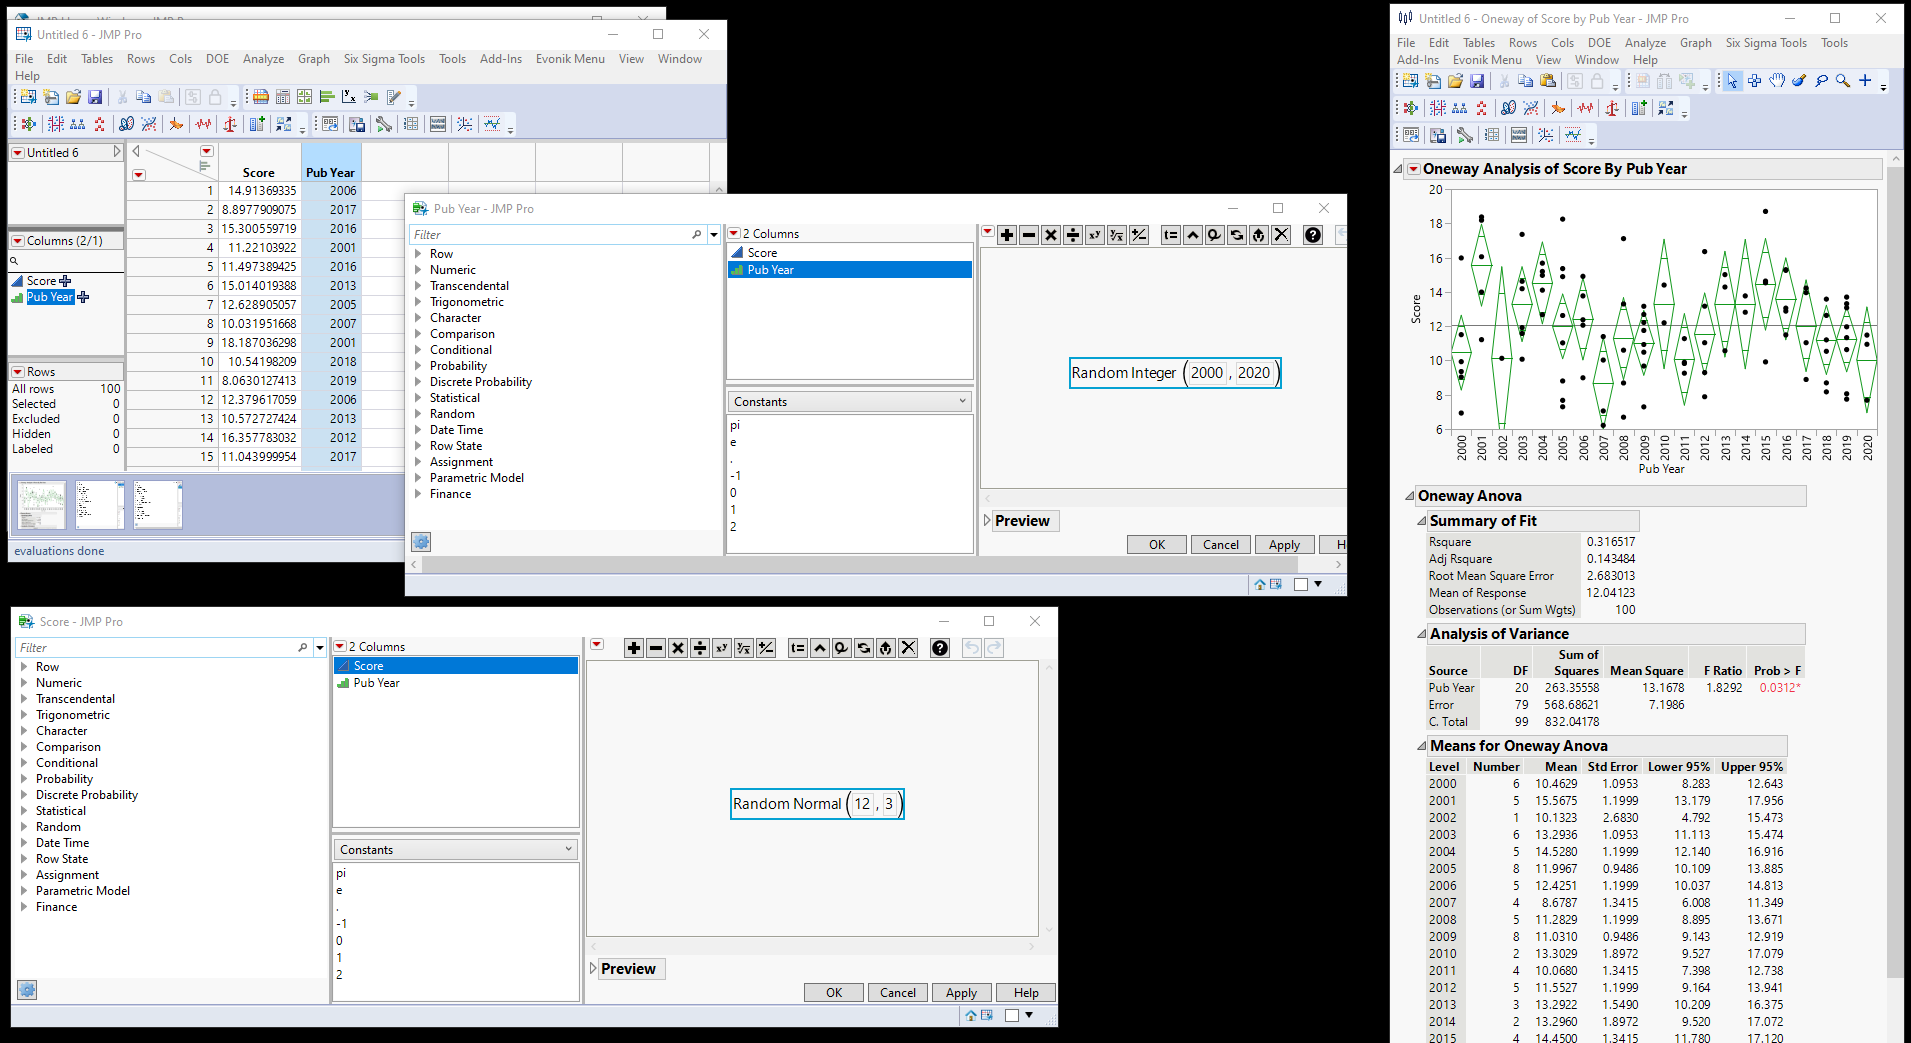Select the grabber hand tool

1777,81
